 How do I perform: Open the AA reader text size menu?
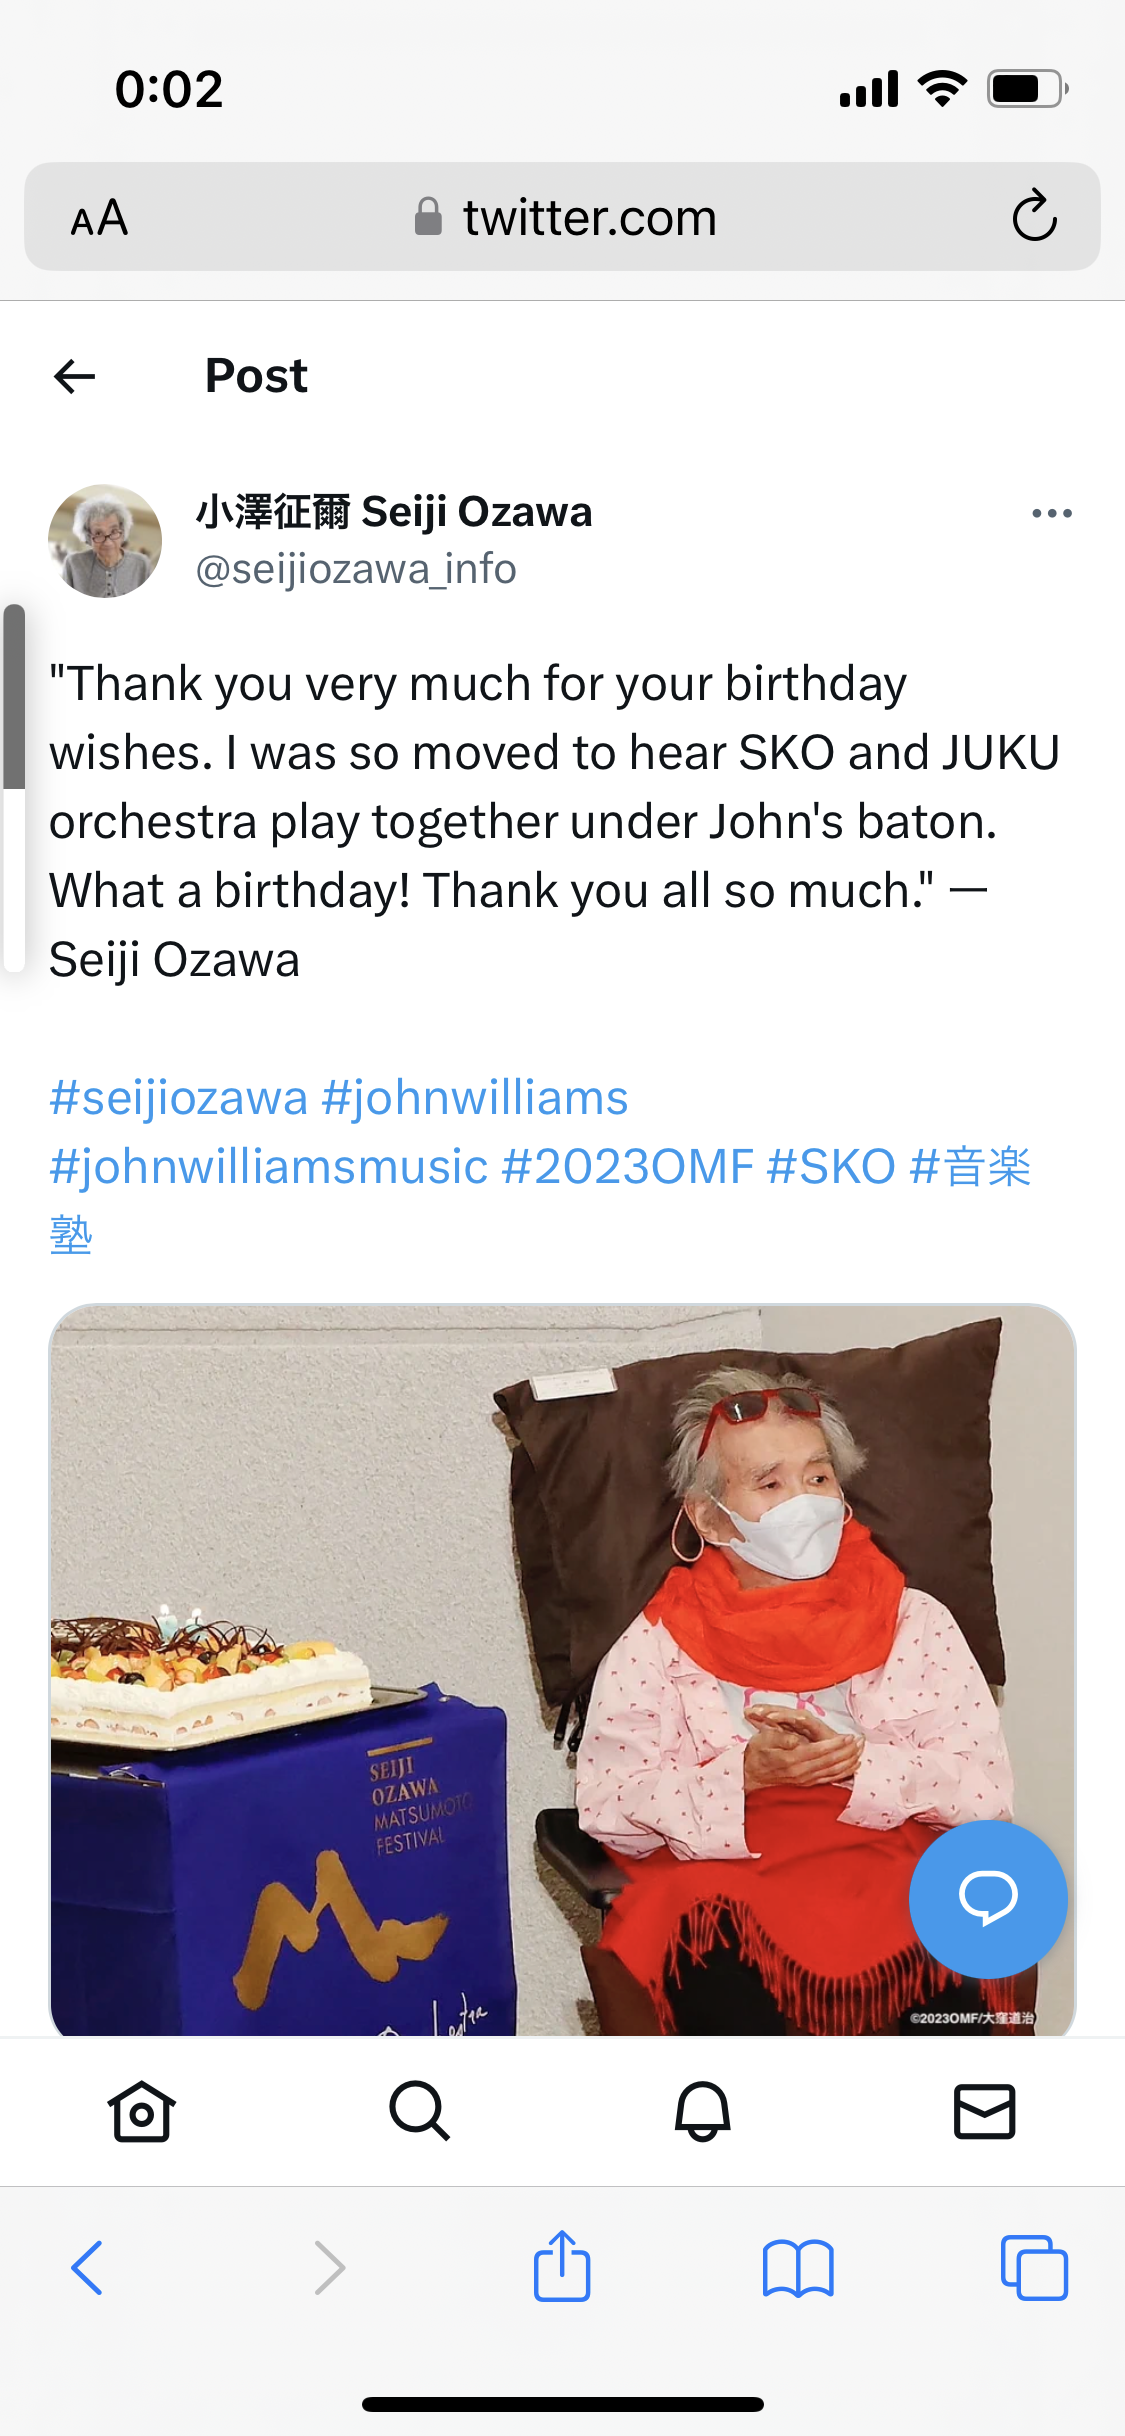[x=99, y=217]
